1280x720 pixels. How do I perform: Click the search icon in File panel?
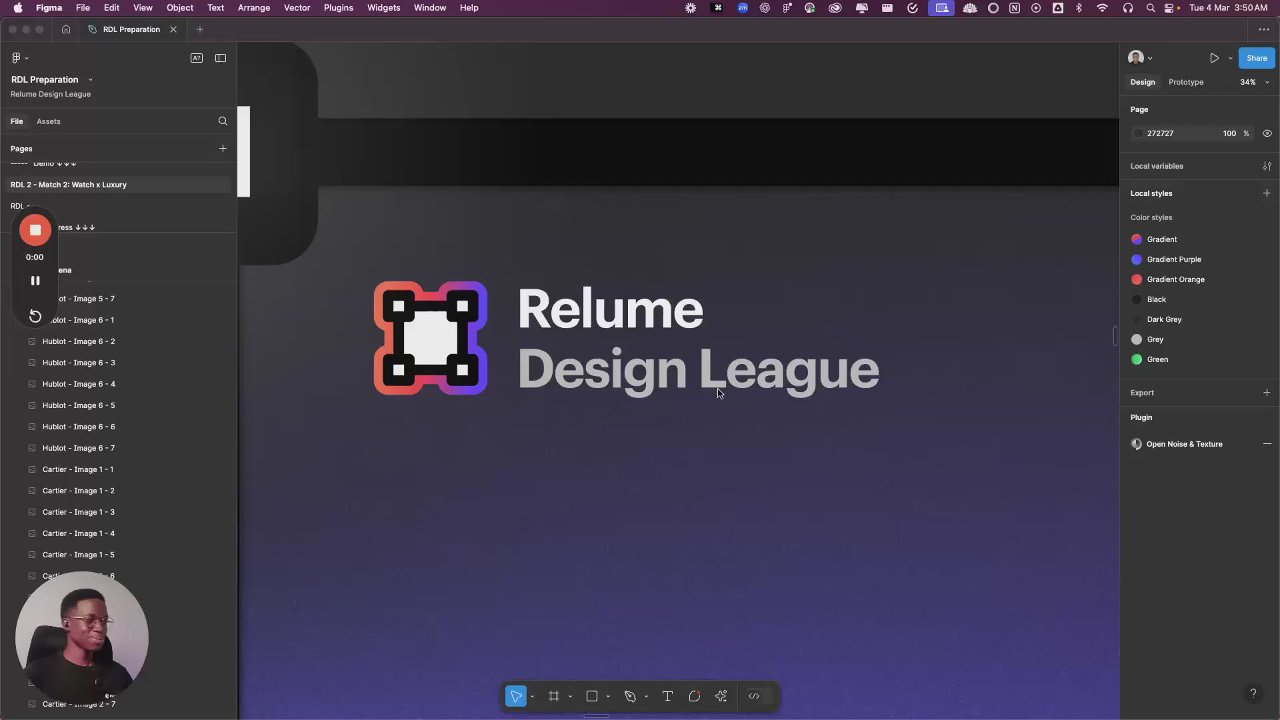pyautogui.click(x=222, y=121)
